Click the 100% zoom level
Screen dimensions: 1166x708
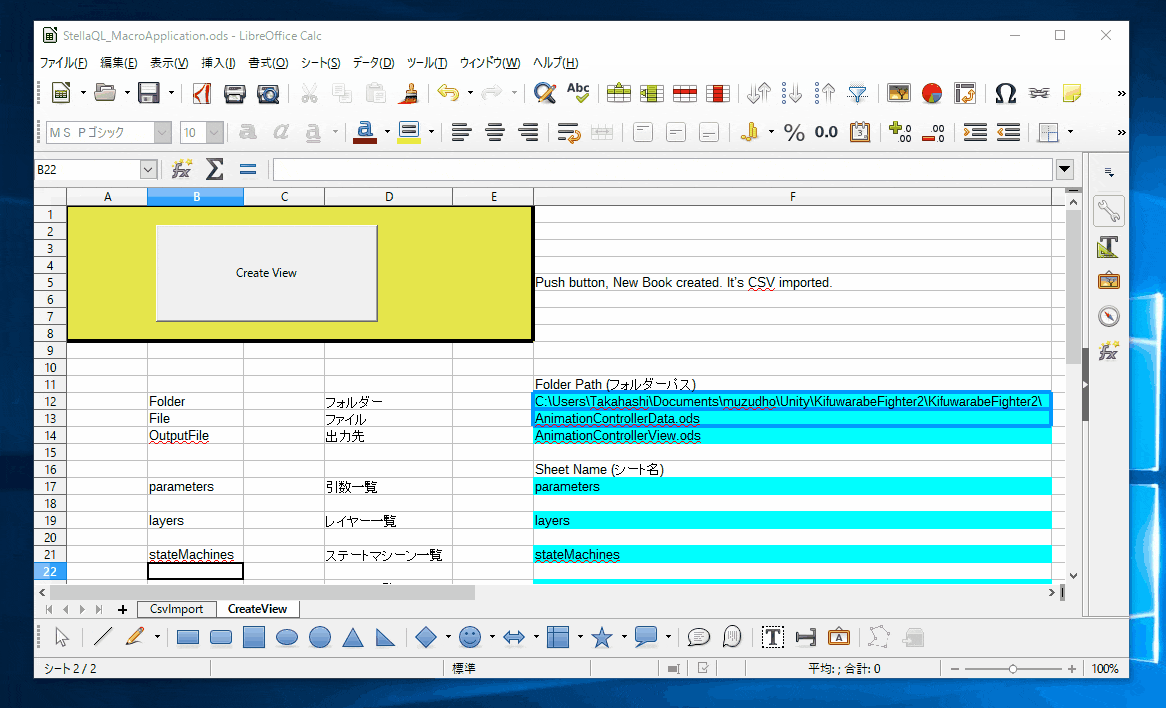tap(1105, 669)
